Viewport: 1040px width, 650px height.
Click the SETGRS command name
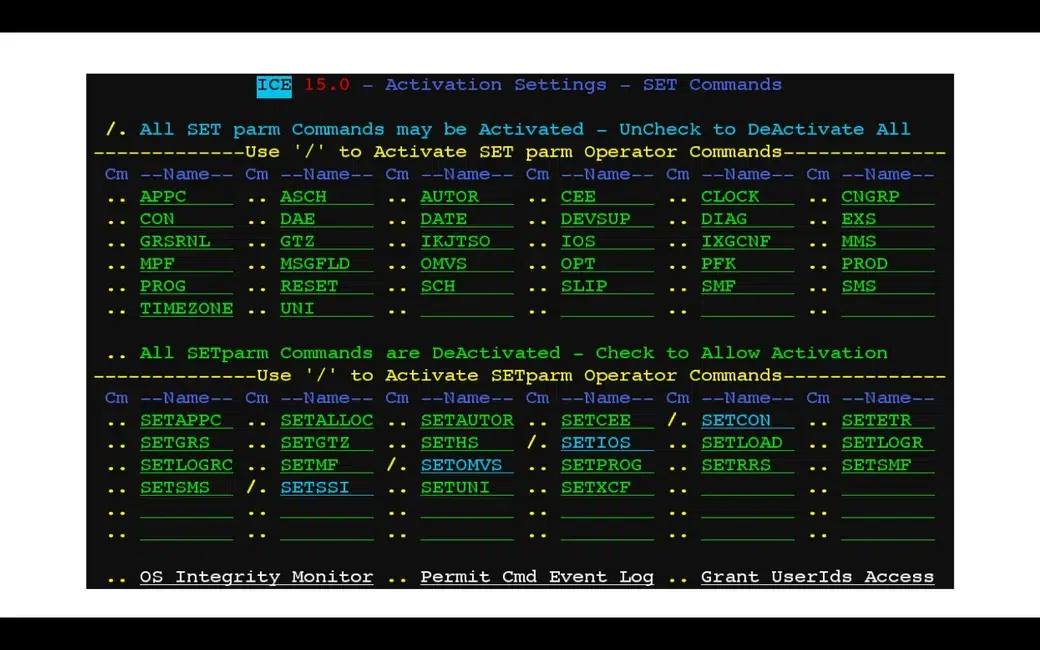(x=174, y=443)
